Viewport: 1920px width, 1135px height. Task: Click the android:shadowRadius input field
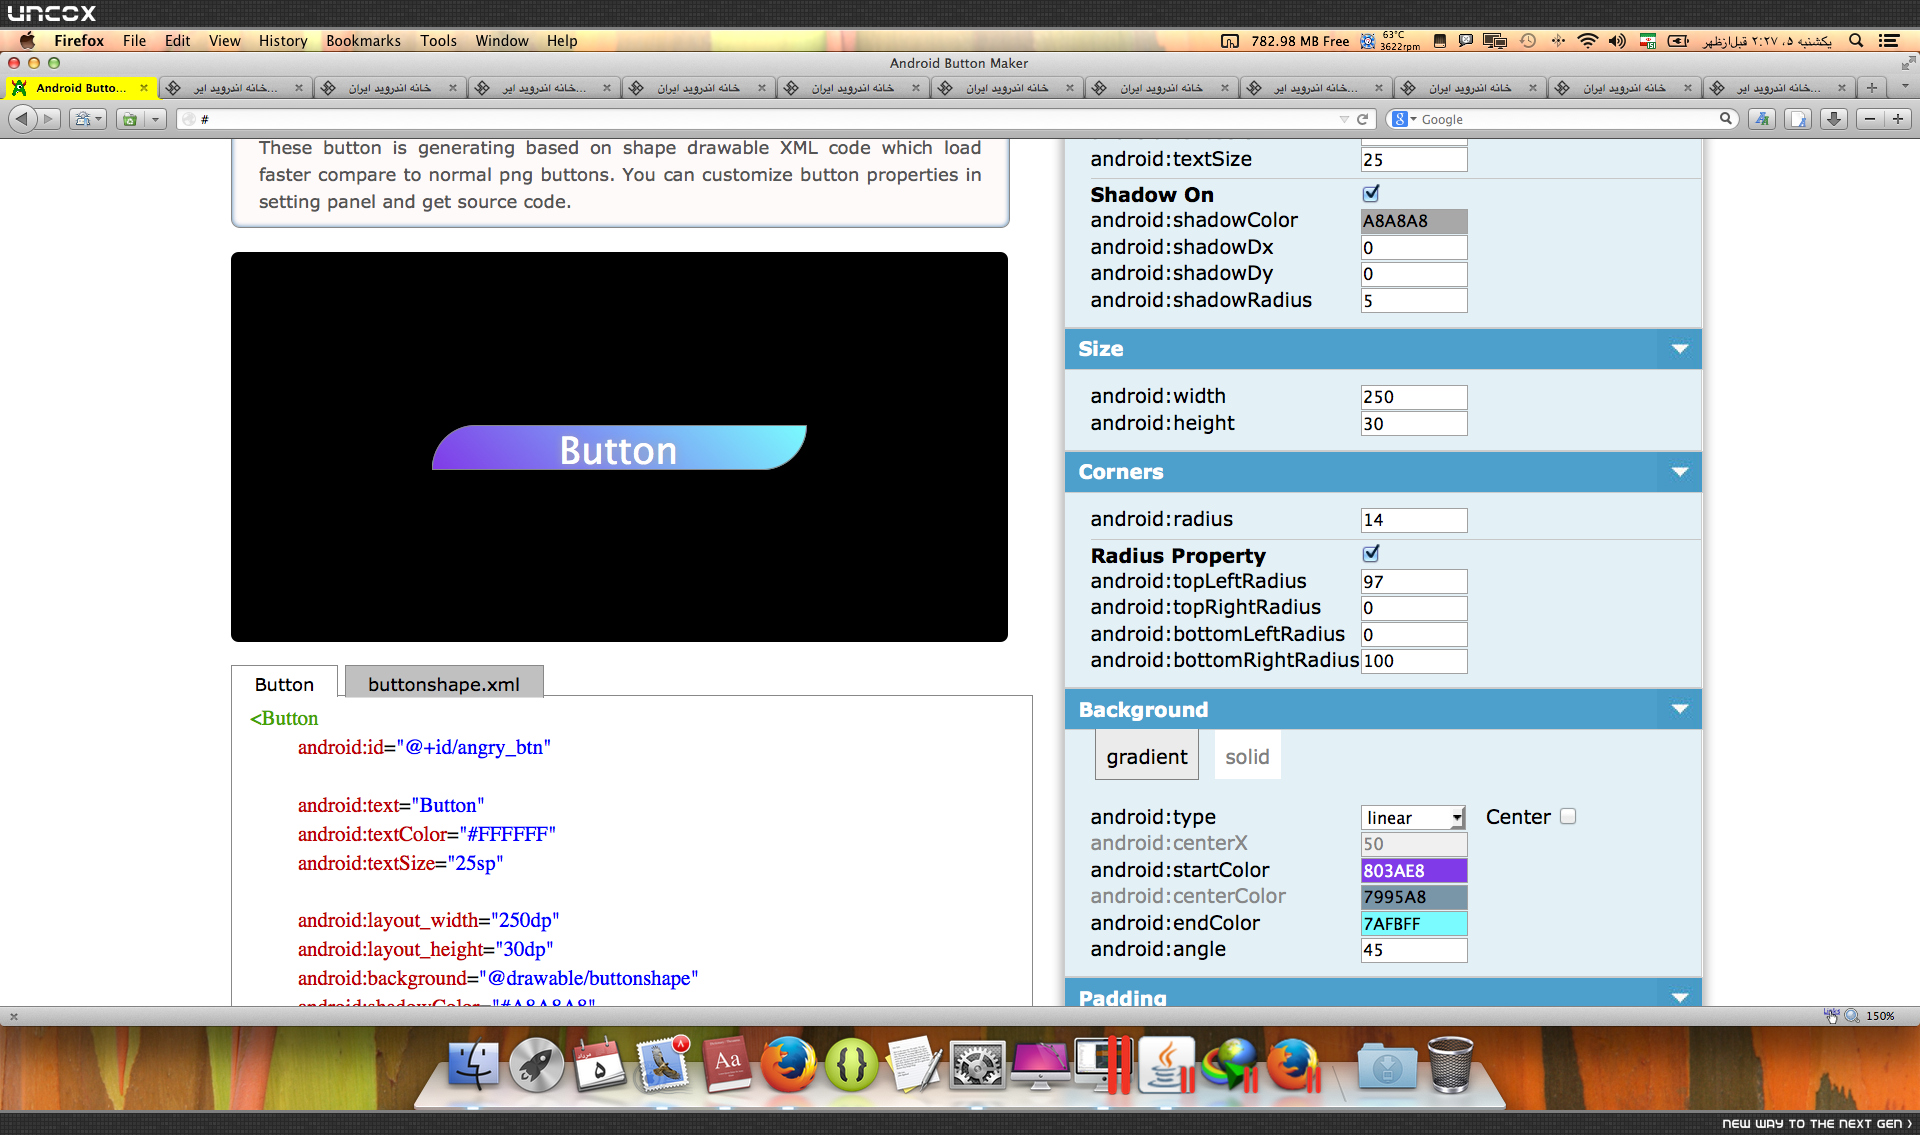(1414, 301)
